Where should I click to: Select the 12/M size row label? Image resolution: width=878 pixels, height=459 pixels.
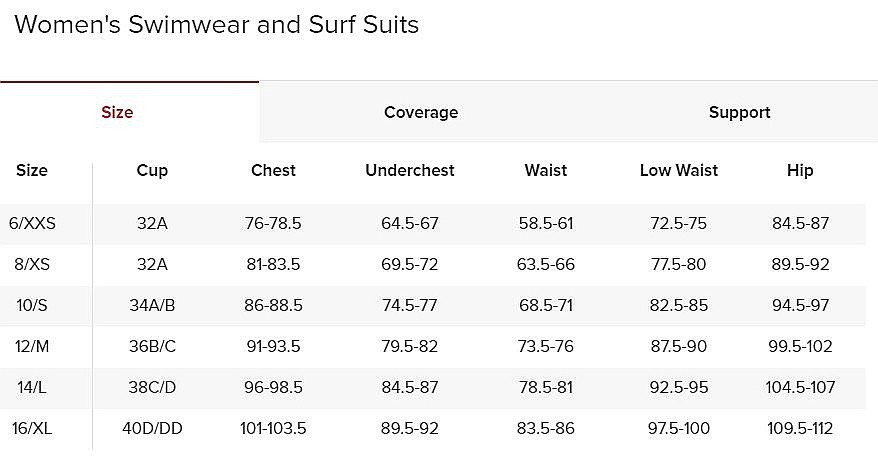coord(32,346)
